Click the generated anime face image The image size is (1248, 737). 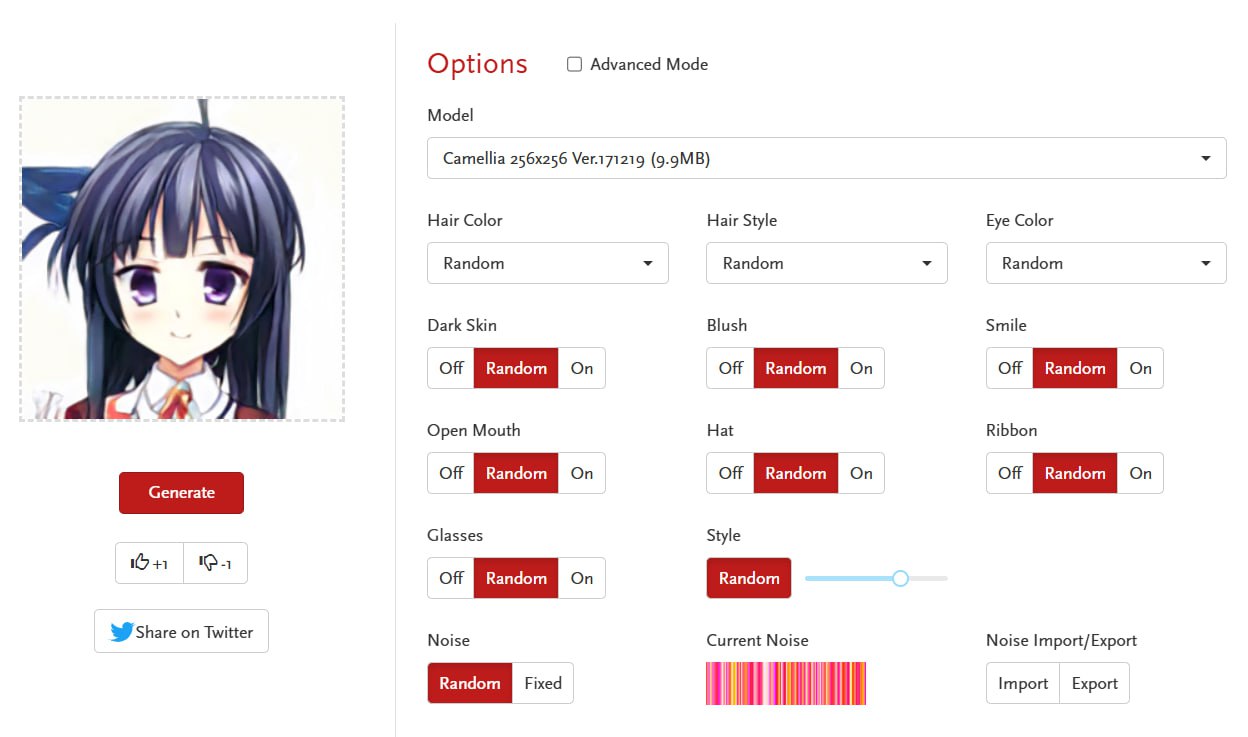[x=182, y=259]
